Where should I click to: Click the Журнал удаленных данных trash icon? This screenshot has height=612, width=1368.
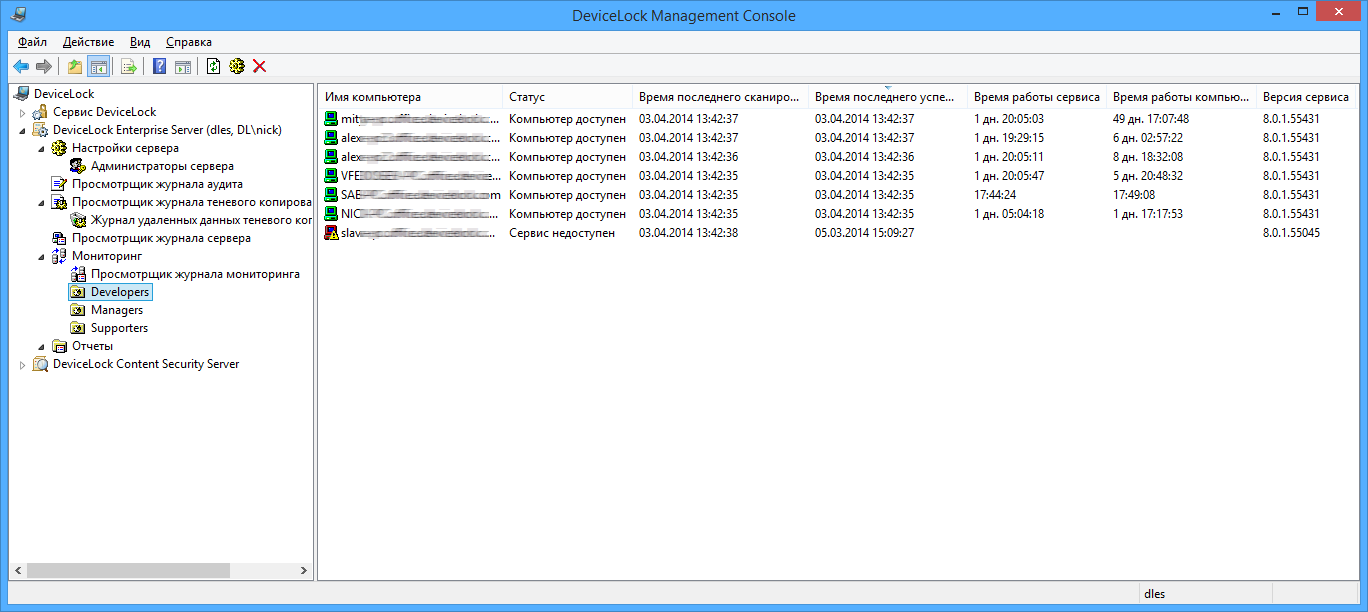78,220
